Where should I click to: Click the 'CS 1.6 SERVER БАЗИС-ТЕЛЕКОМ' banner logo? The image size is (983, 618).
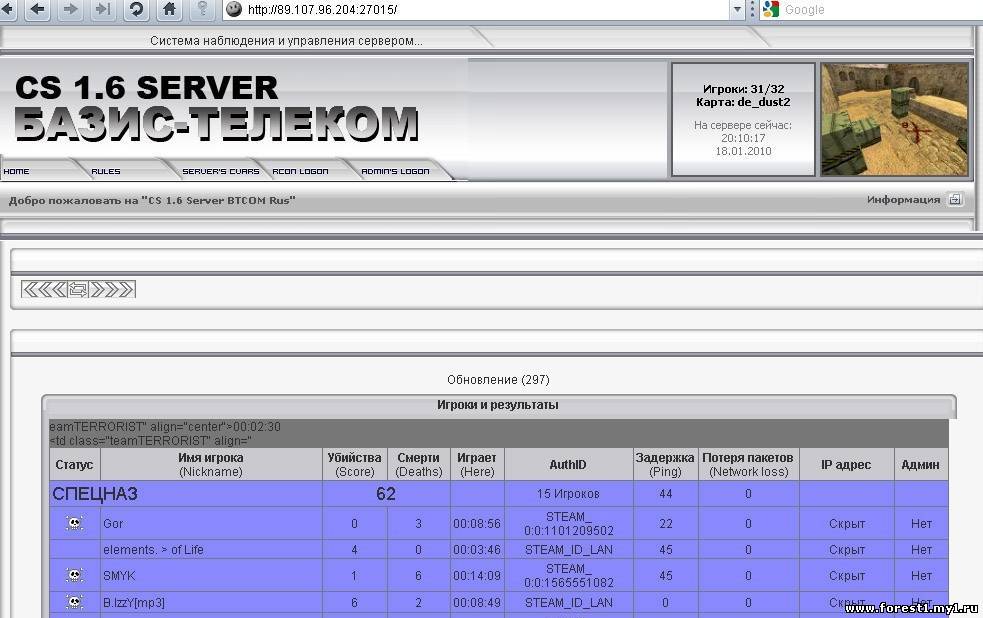216,107
